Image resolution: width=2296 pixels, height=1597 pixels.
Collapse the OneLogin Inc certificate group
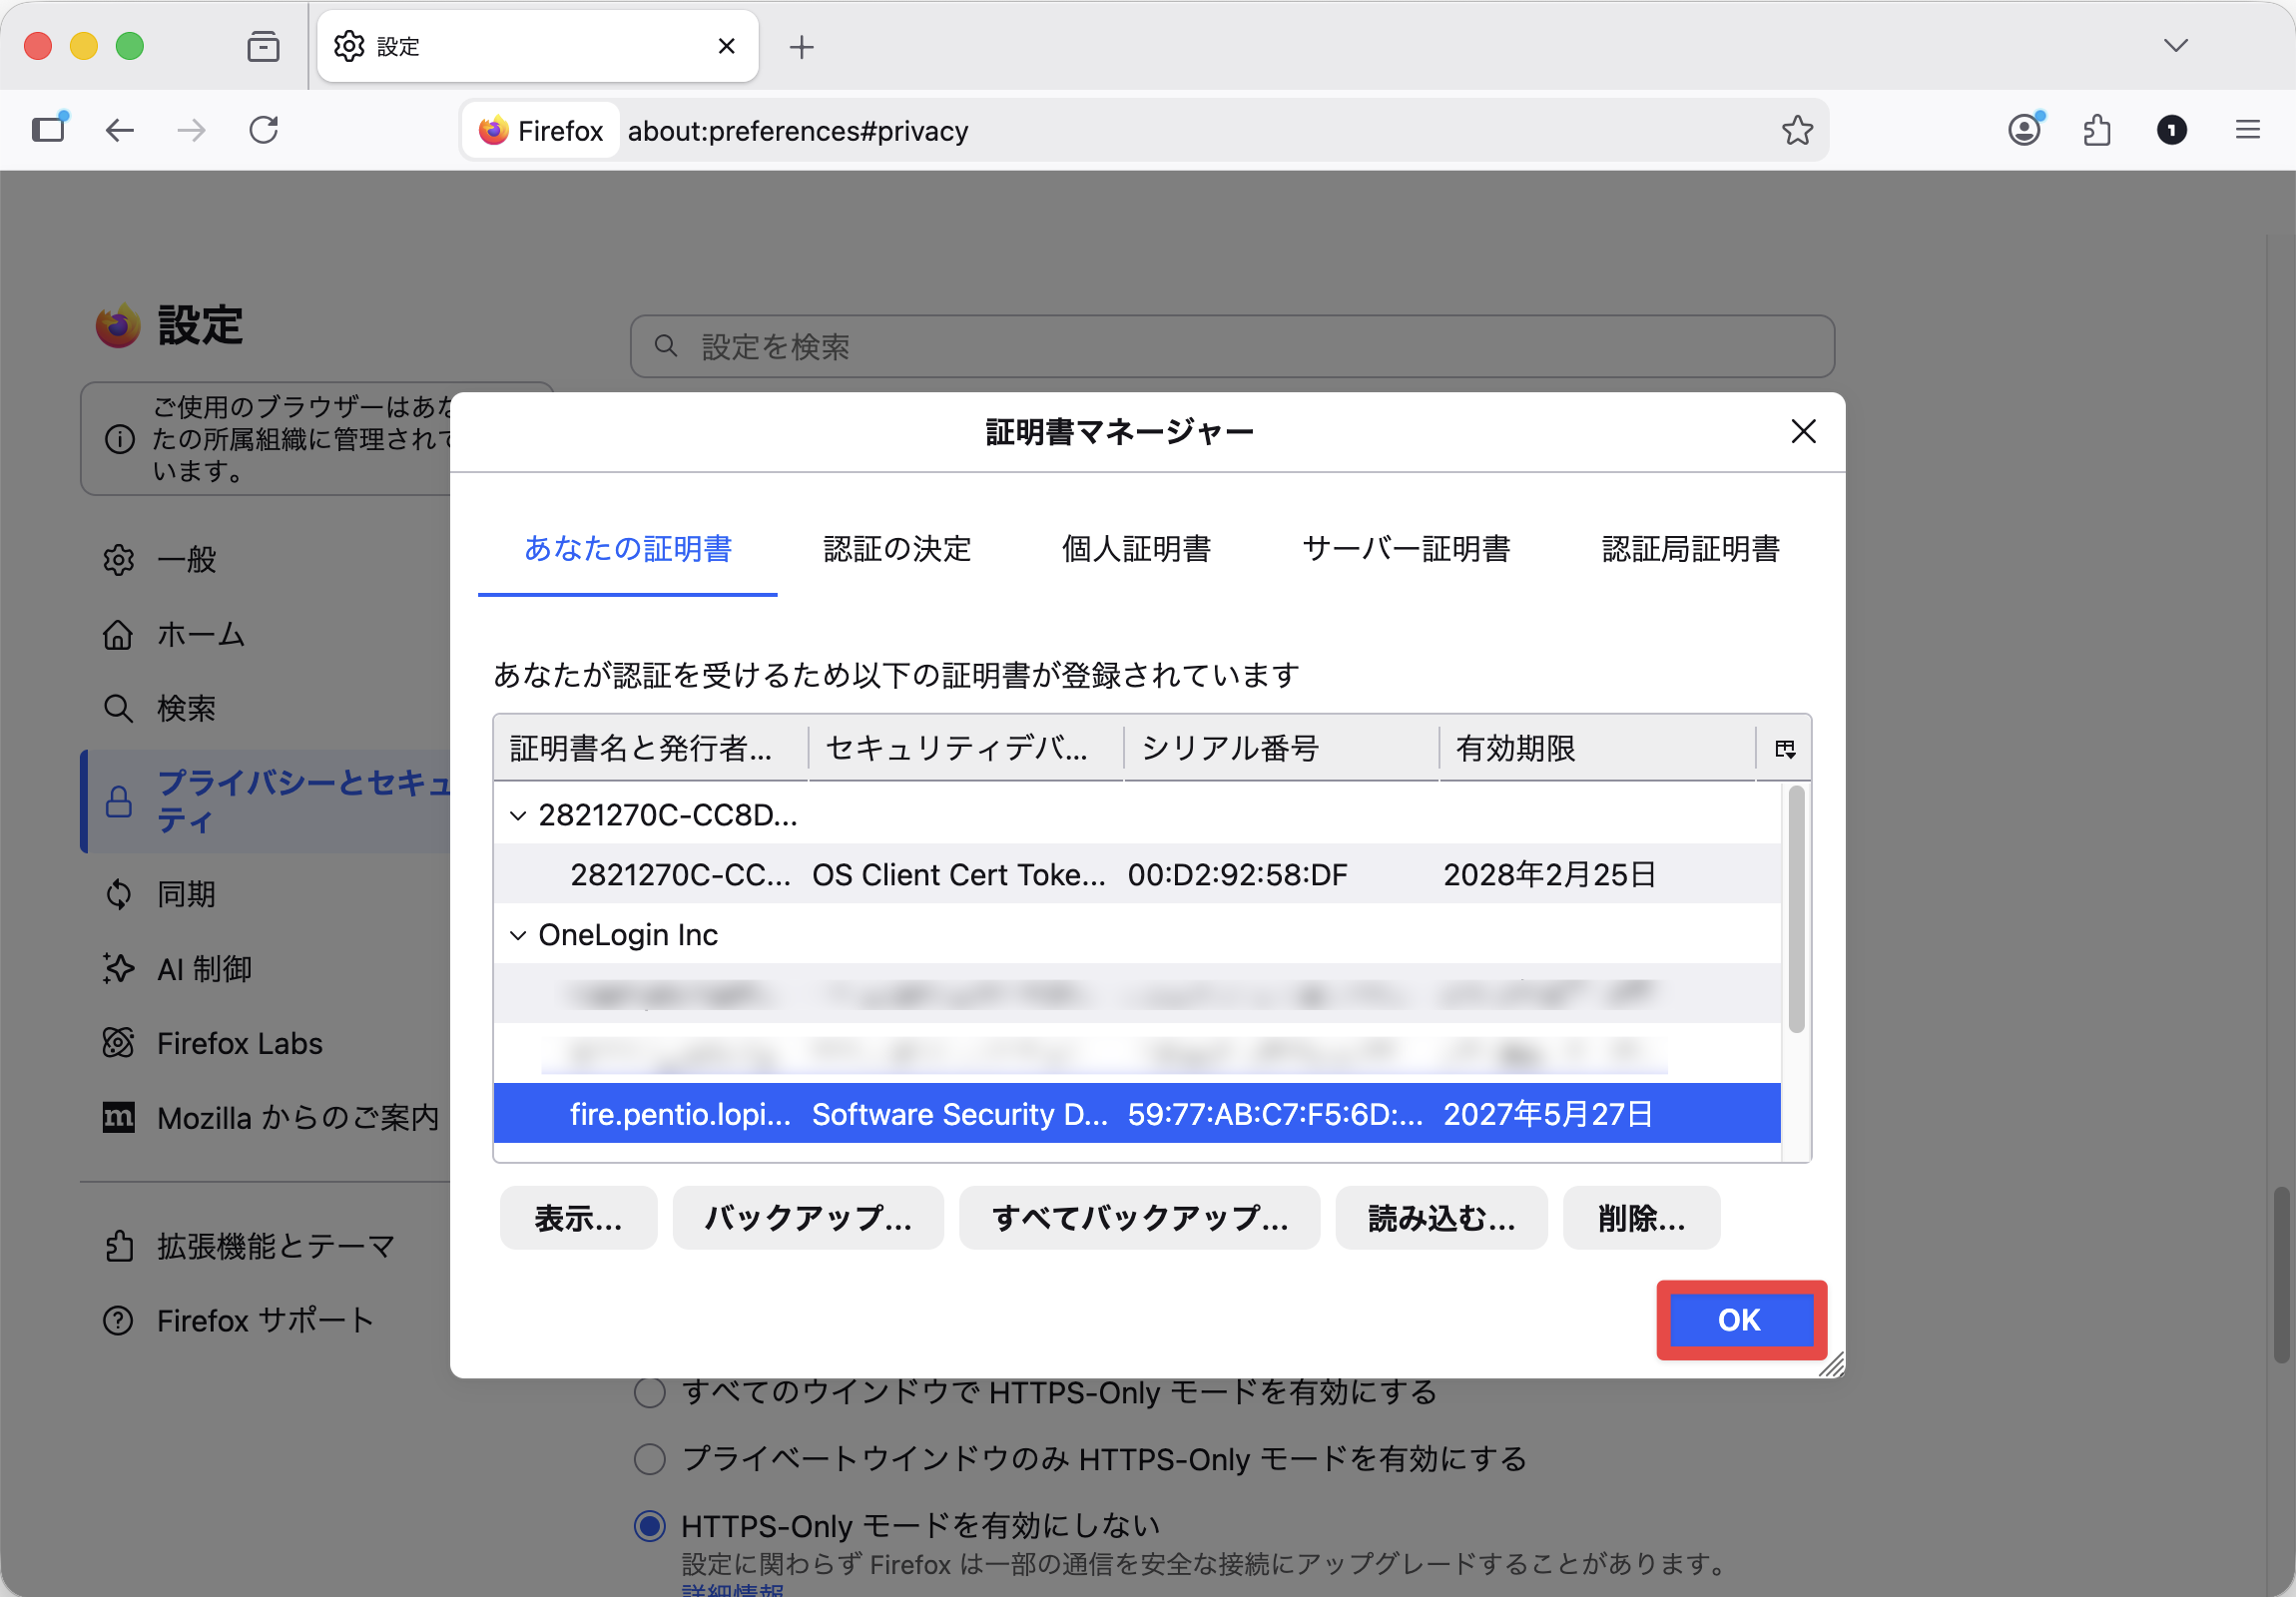click(x=518, y=935)
